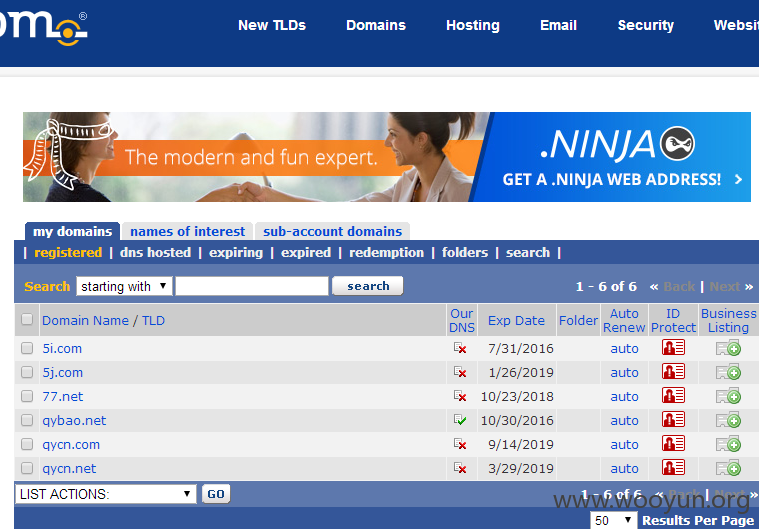Click the green DNS checkmark icon for qybao.net

pyautogui.click(x=460, y=420)
